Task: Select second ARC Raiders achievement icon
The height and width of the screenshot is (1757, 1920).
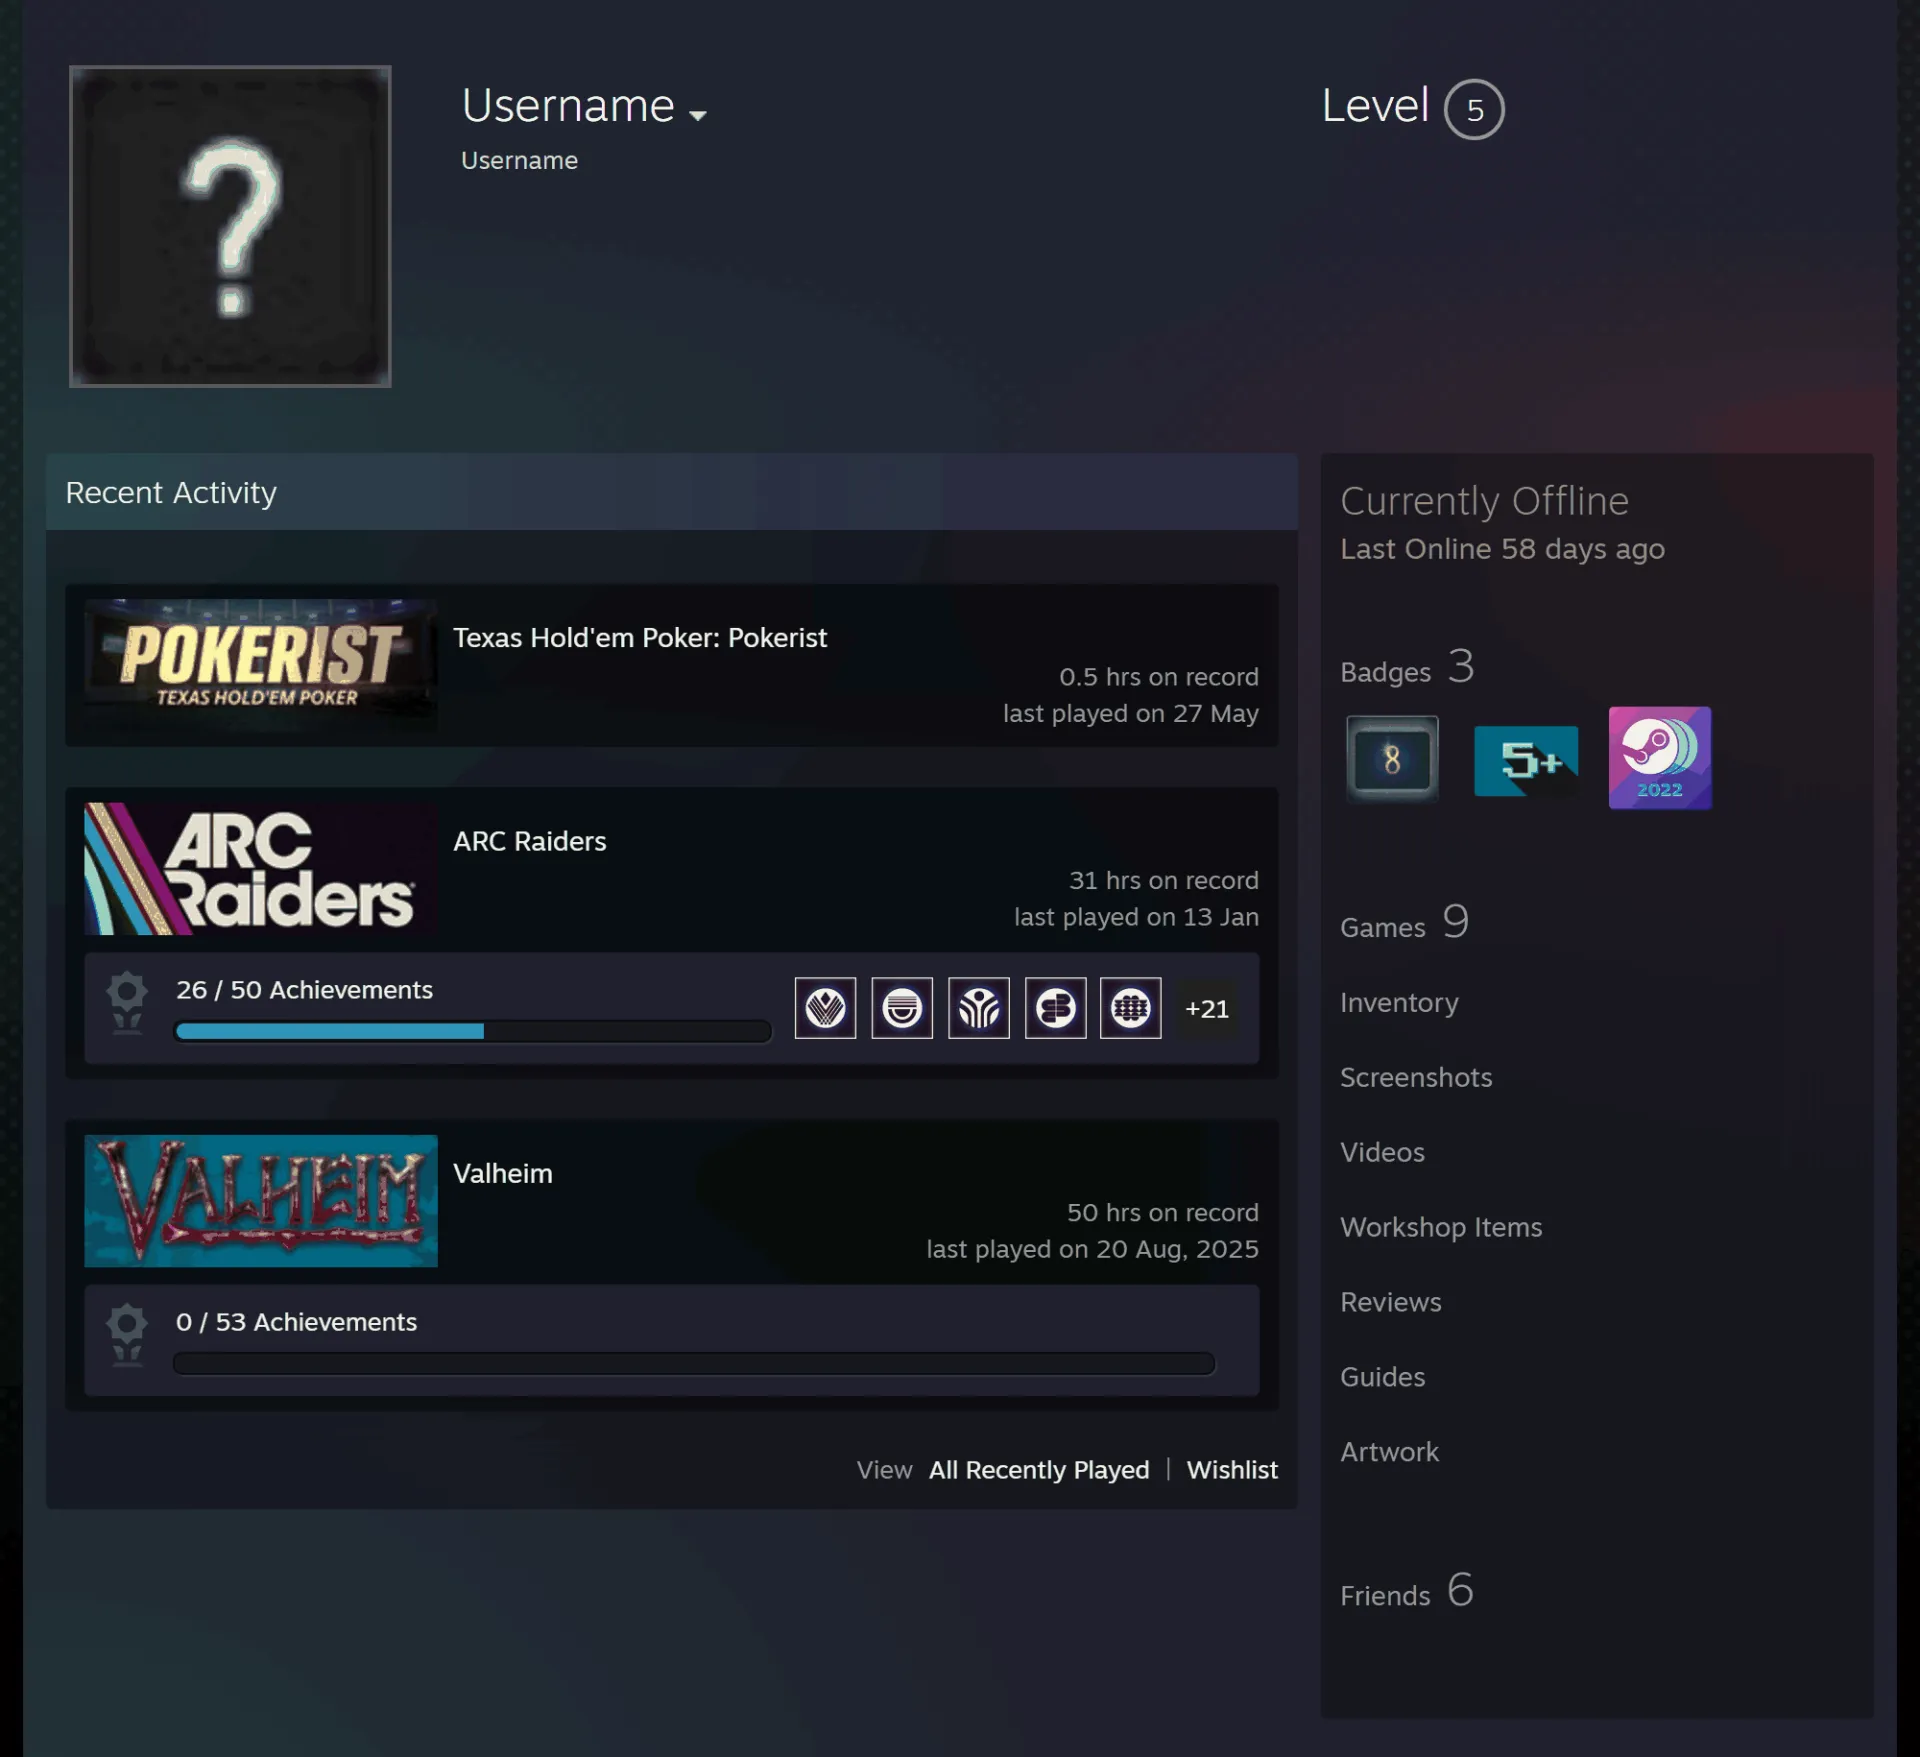Action: pyautogui.click(x=902, y=1008)
